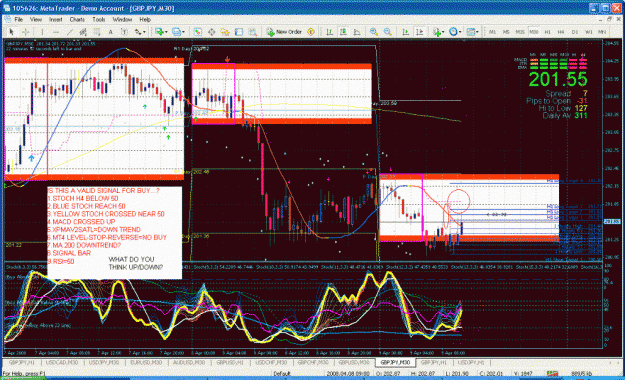Switch chart to Candlesticks mode
625x380 pixels.
(343, 32)
